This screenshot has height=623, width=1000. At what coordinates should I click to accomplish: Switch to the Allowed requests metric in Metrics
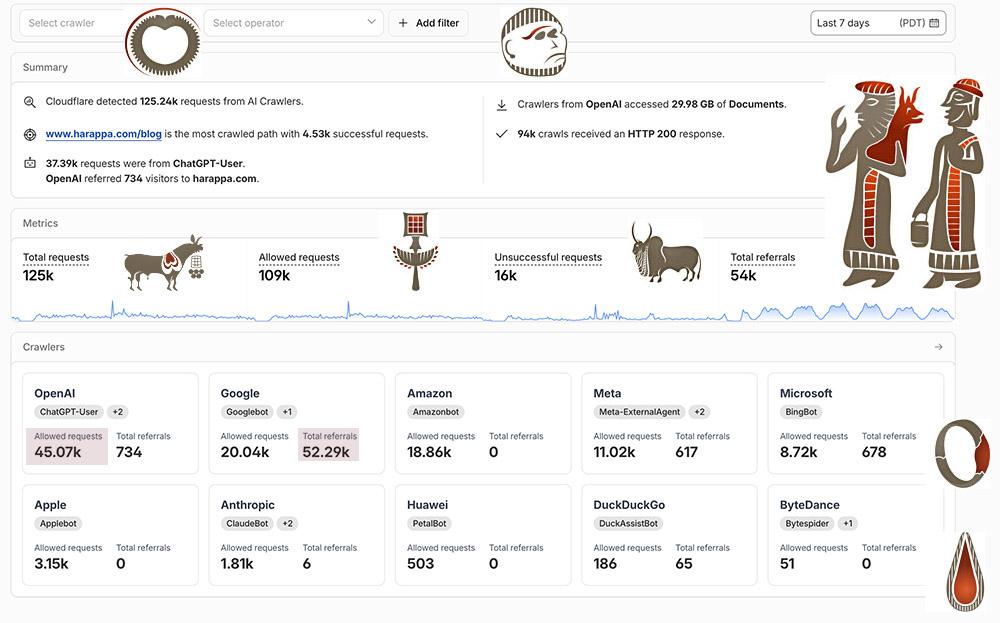pos(299,258)
